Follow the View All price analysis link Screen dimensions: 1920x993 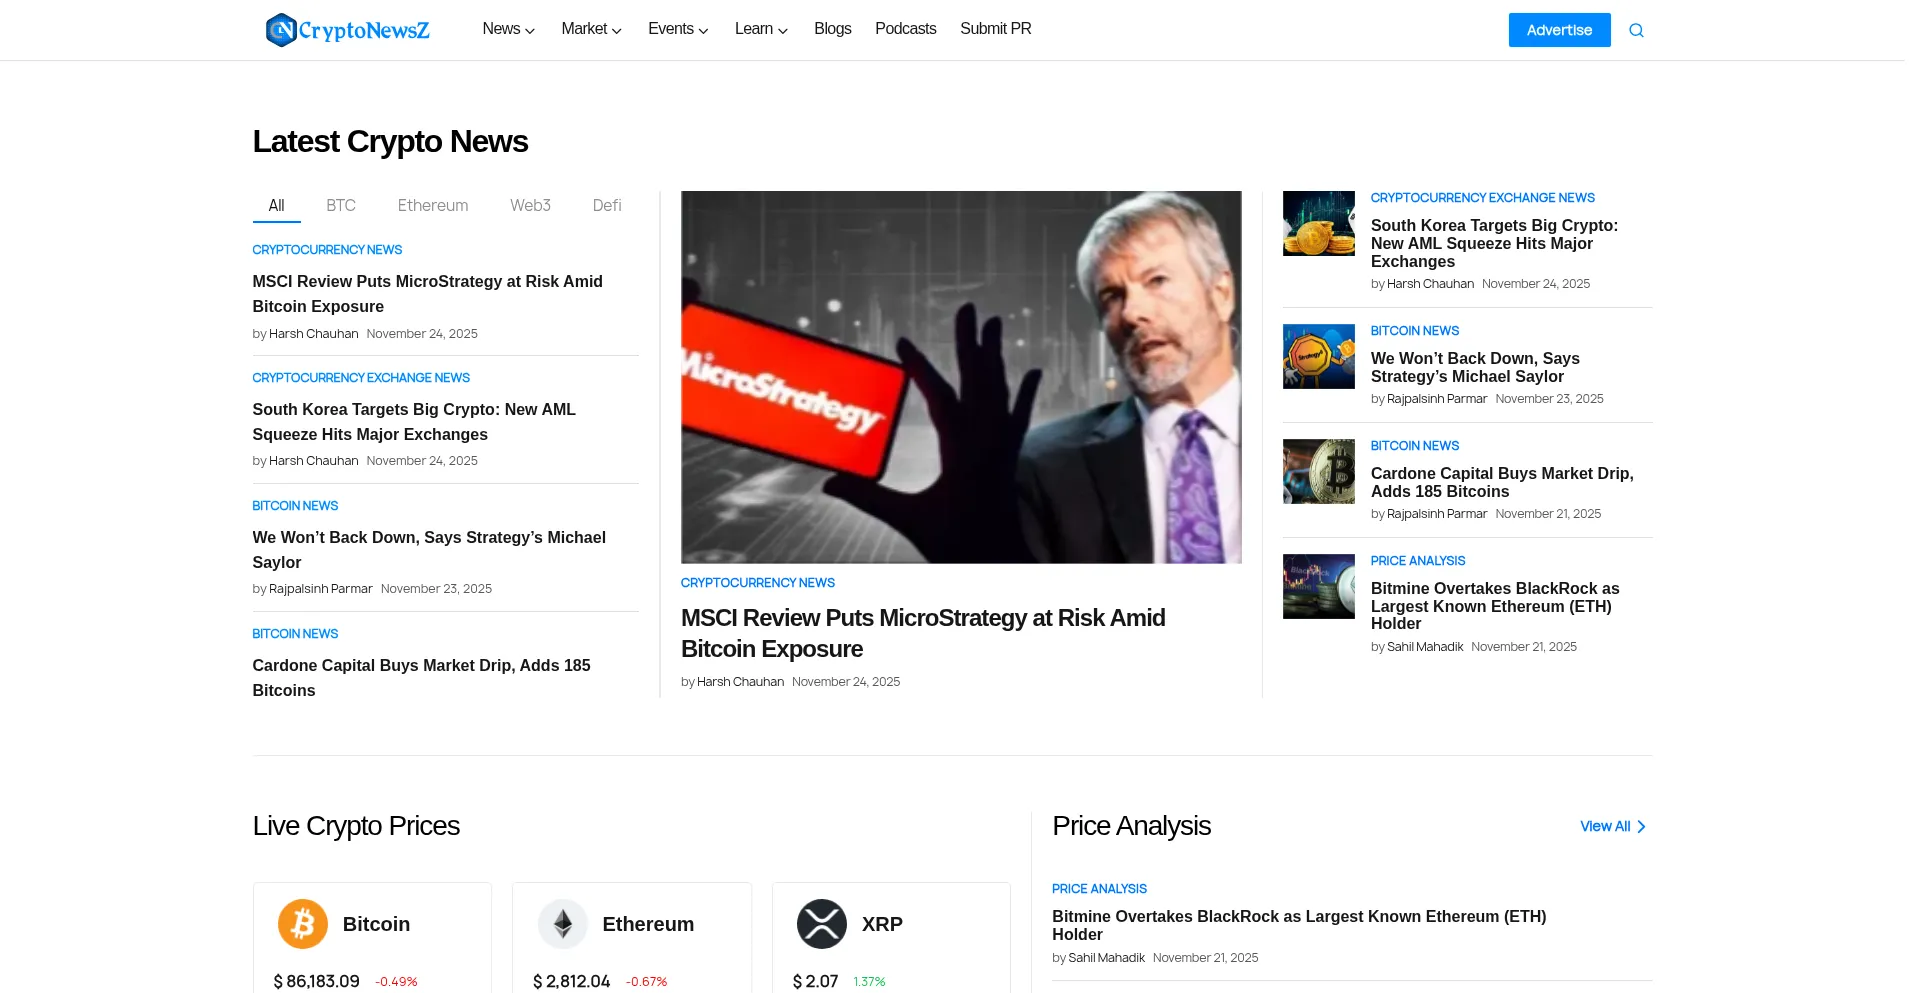[1611, 826]
